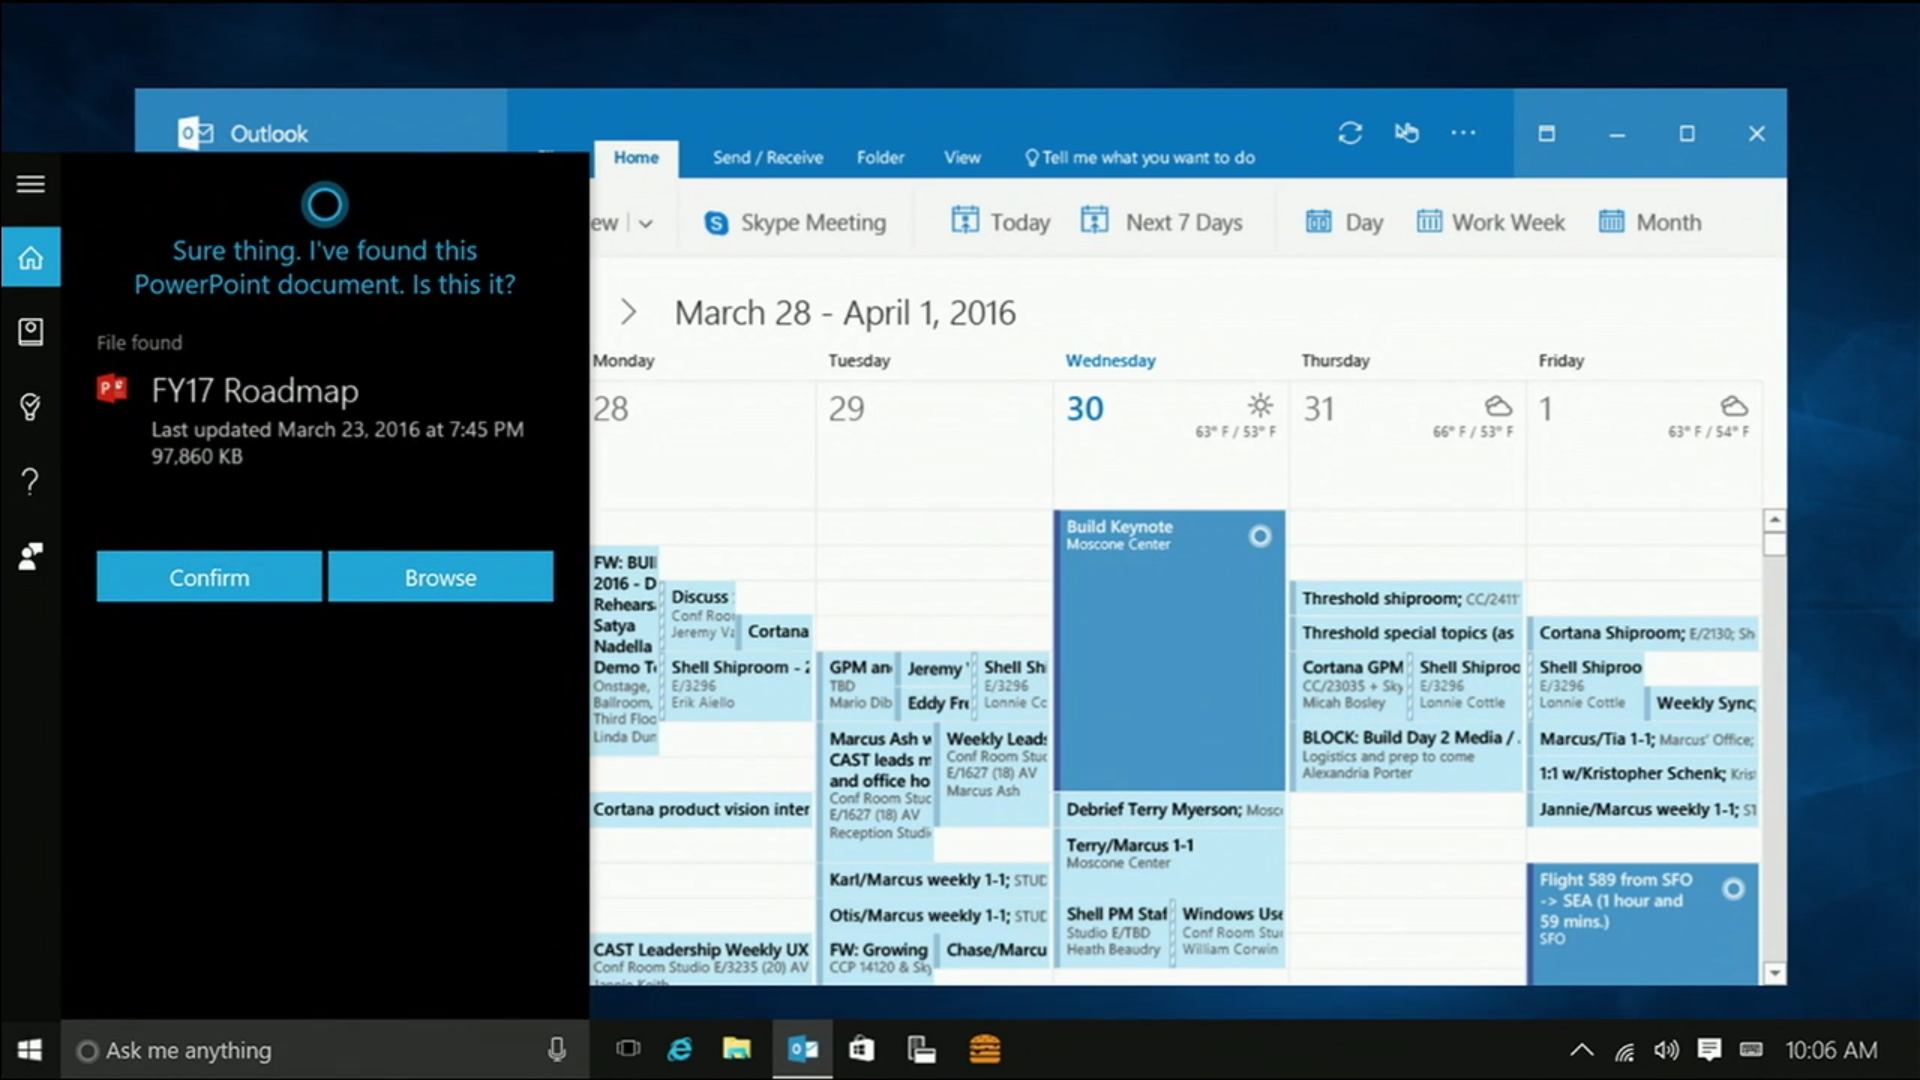1920x1080 pixels.
Task: Go to next week with chevron arrow
Action: coord(628,312)
